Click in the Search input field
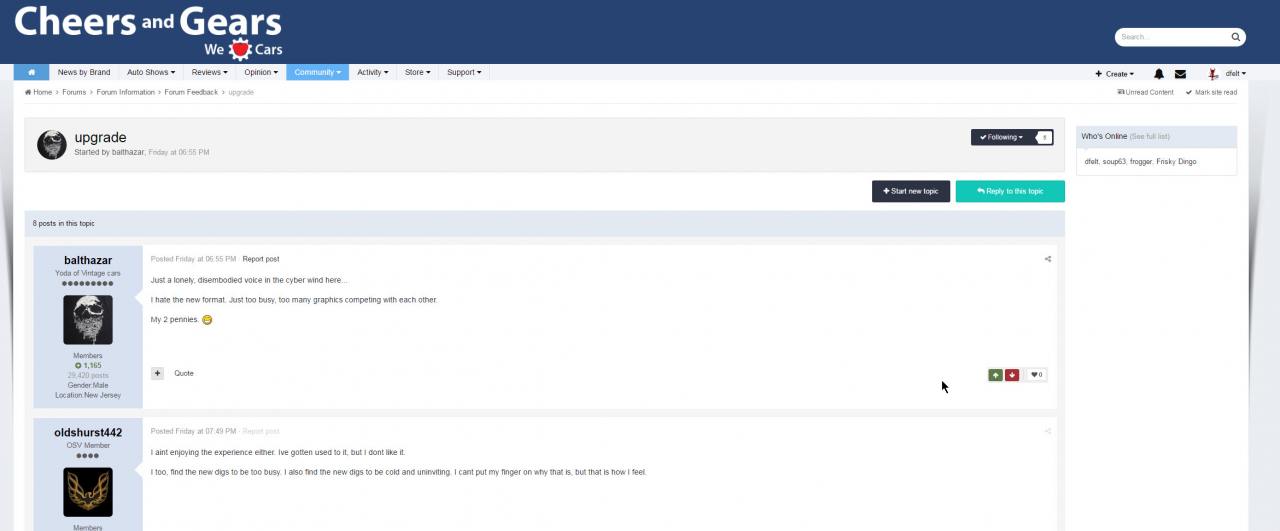 (x=1172, y=37)
